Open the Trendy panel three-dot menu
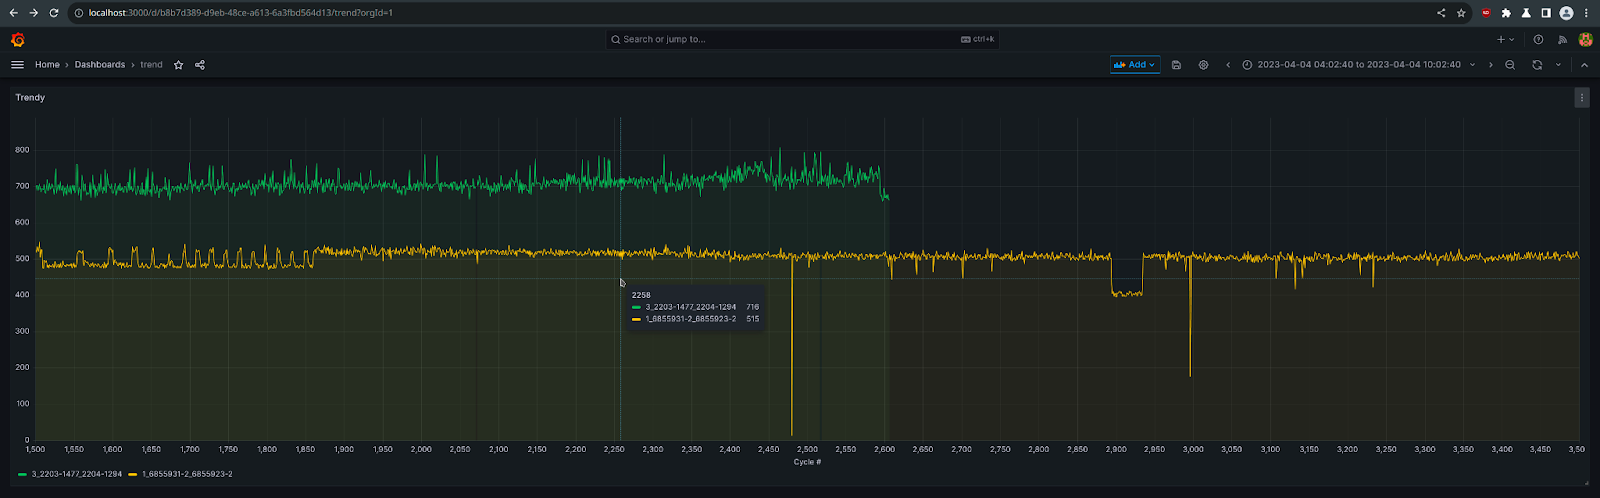This screenshot has height=498, width=1600. (x=1581, y=97)
